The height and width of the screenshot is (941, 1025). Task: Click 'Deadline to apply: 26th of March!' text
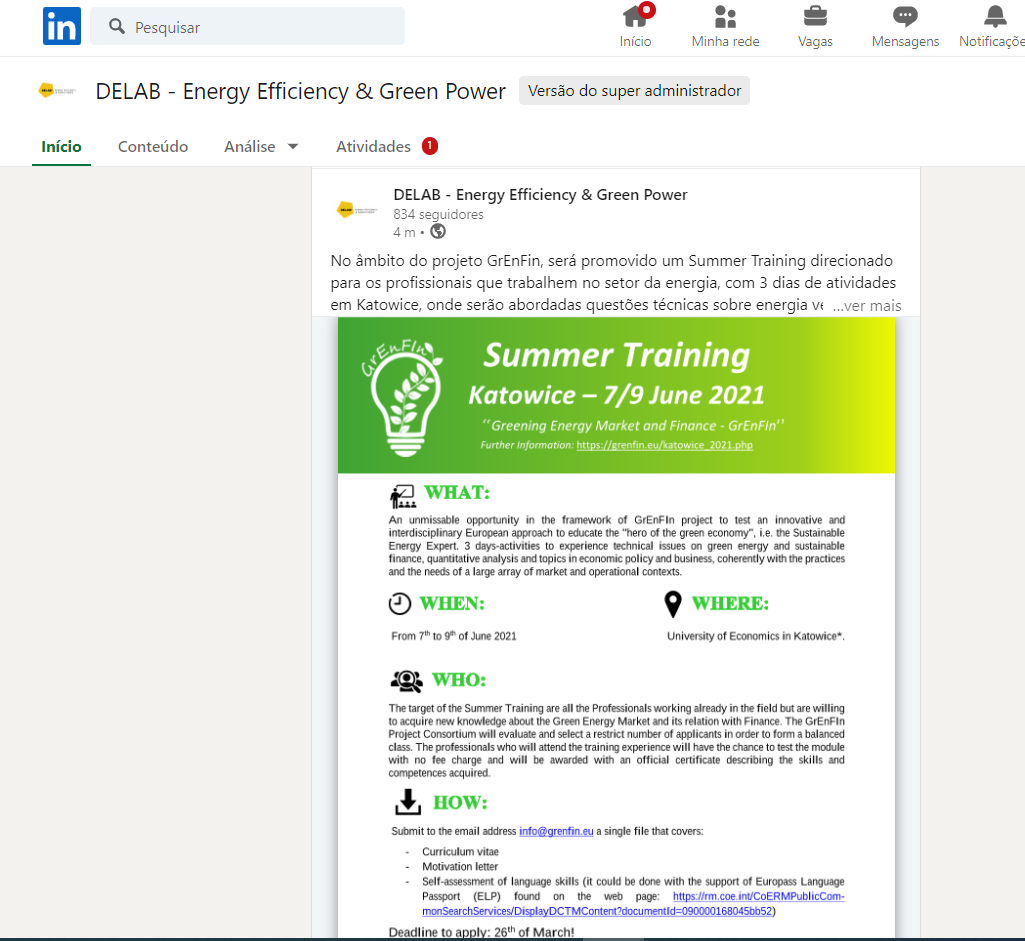tap(481, 932)
